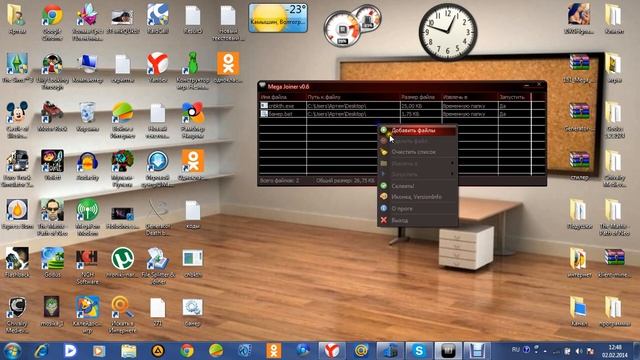The height and width of the screenshot is (360, 640).
Task: Select the Violett desktop shortcut
Action: pos(52,165)
